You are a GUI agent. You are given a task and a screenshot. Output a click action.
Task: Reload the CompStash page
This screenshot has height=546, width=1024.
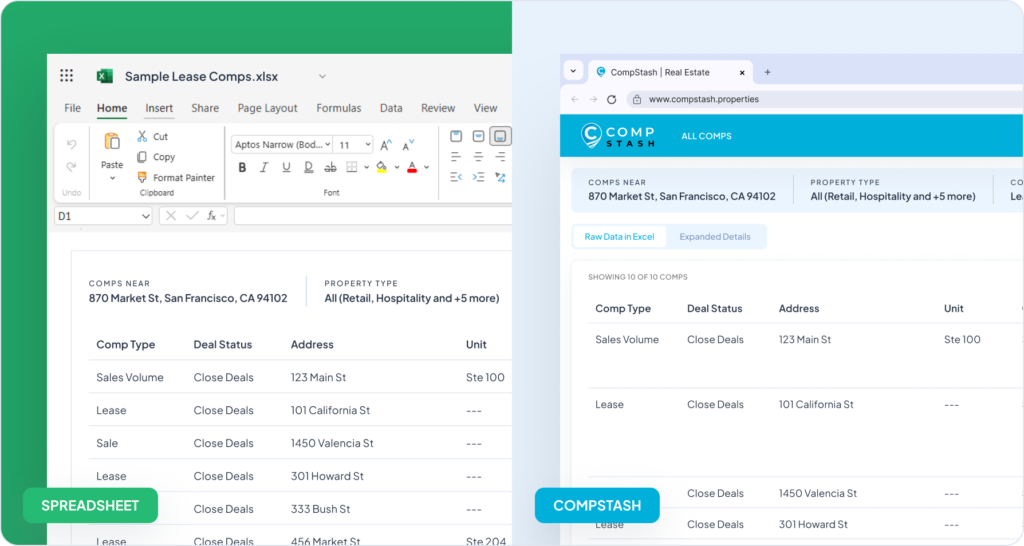(x=611, y=99)
